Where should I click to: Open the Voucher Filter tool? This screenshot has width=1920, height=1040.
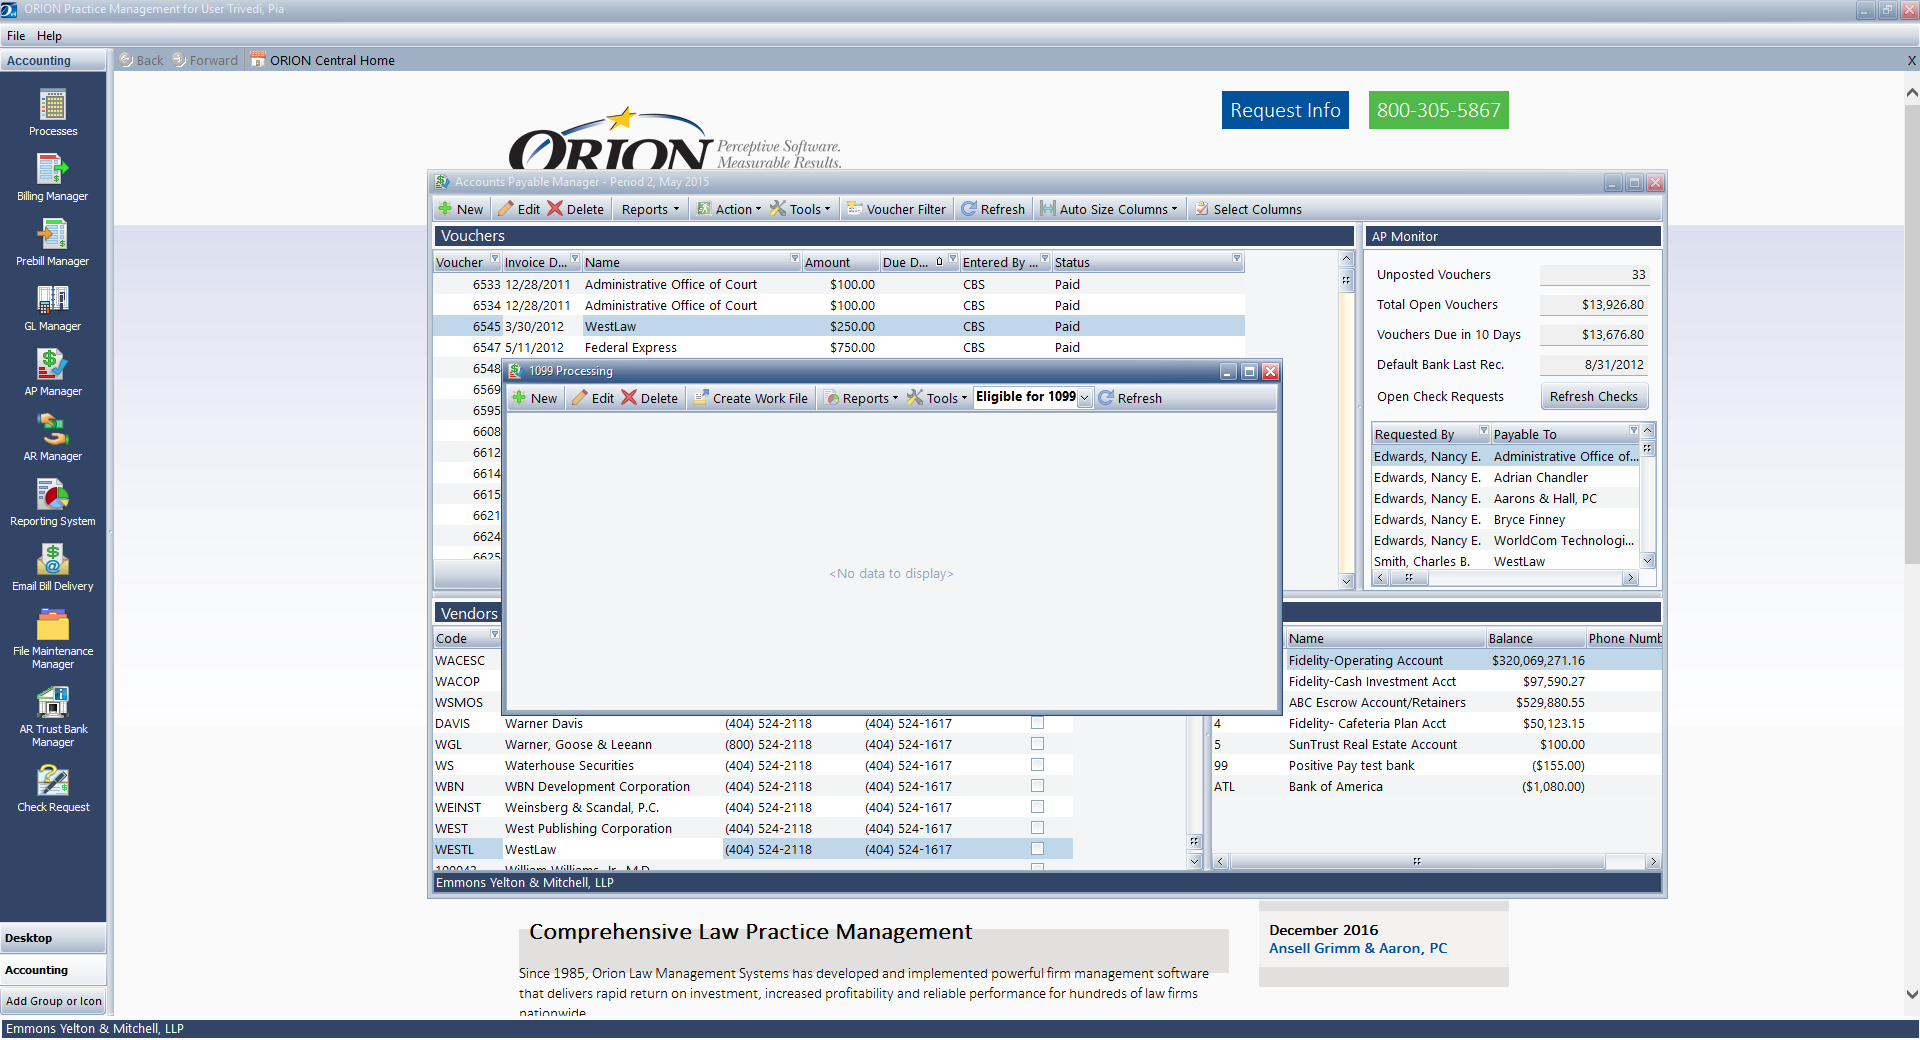(x=896, y=209)
